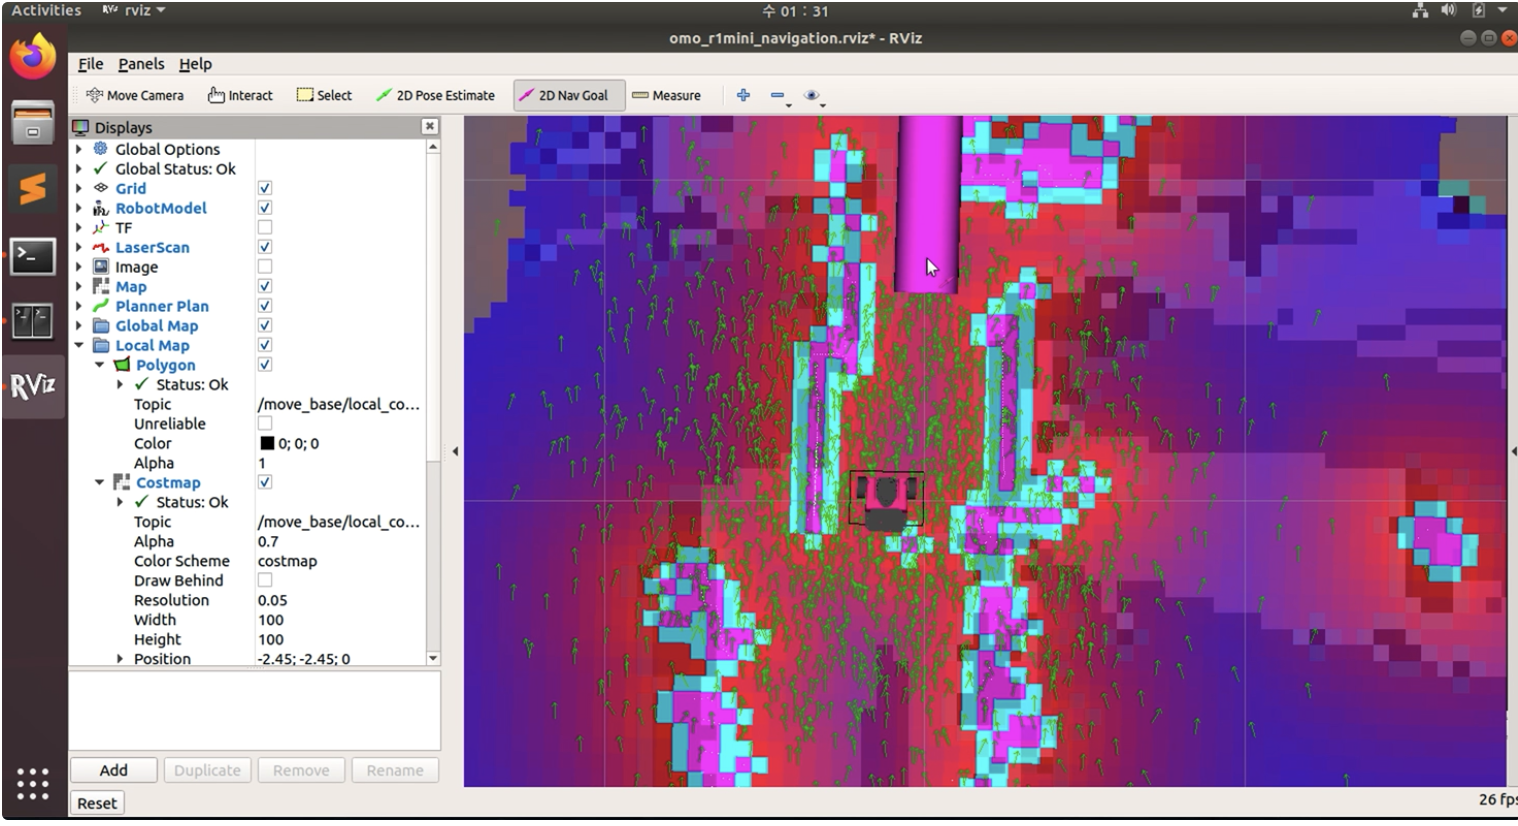Viewport: 1518px width, 826px height.
Task: Open the rviz app menu in top bar
Action: pos(134,10)
